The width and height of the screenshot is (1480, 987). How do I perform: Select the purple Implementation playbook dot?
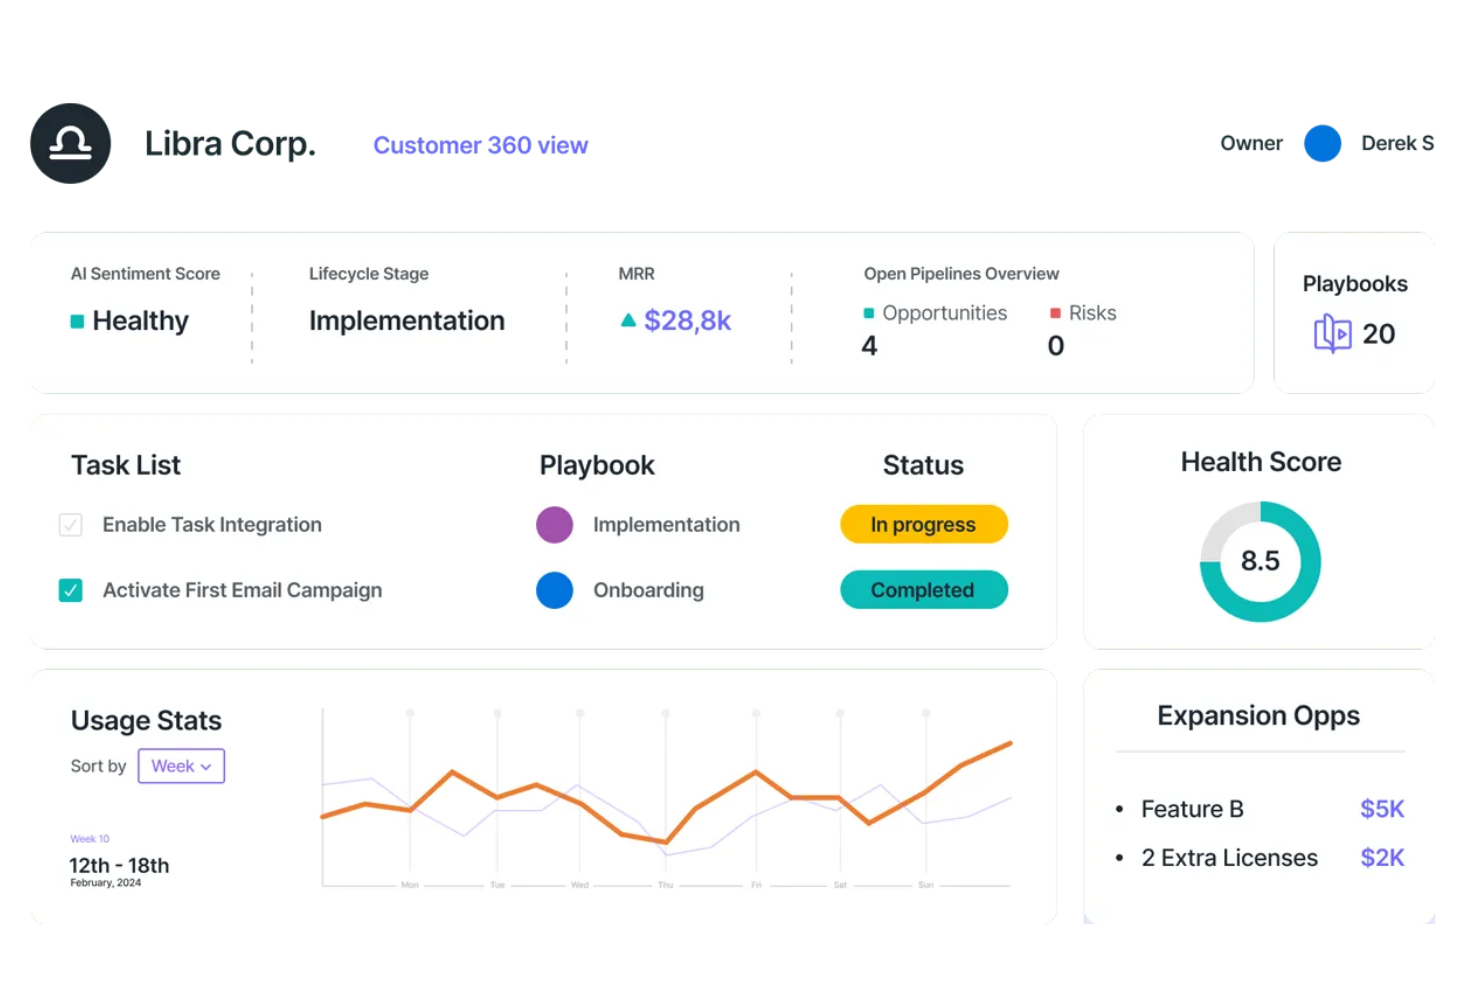coord(554,524)
